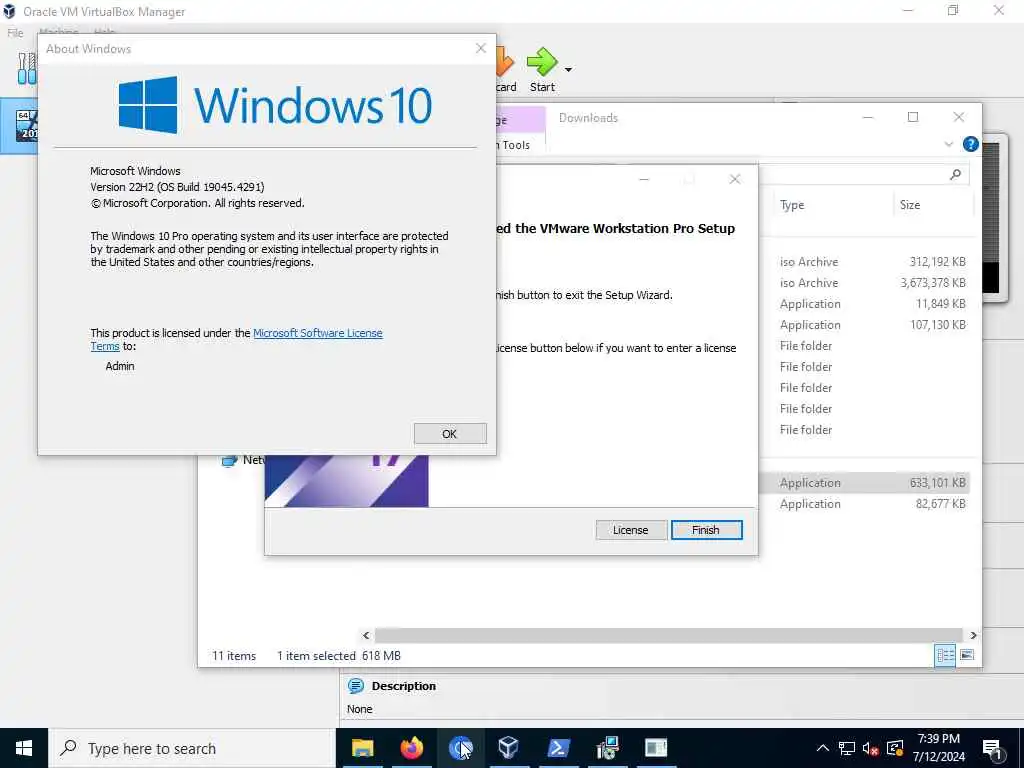Maximize the Downloads File Explorer window
Viewport: 1024px width, 768px height.
pyautogui.click(x=913, y=117)
